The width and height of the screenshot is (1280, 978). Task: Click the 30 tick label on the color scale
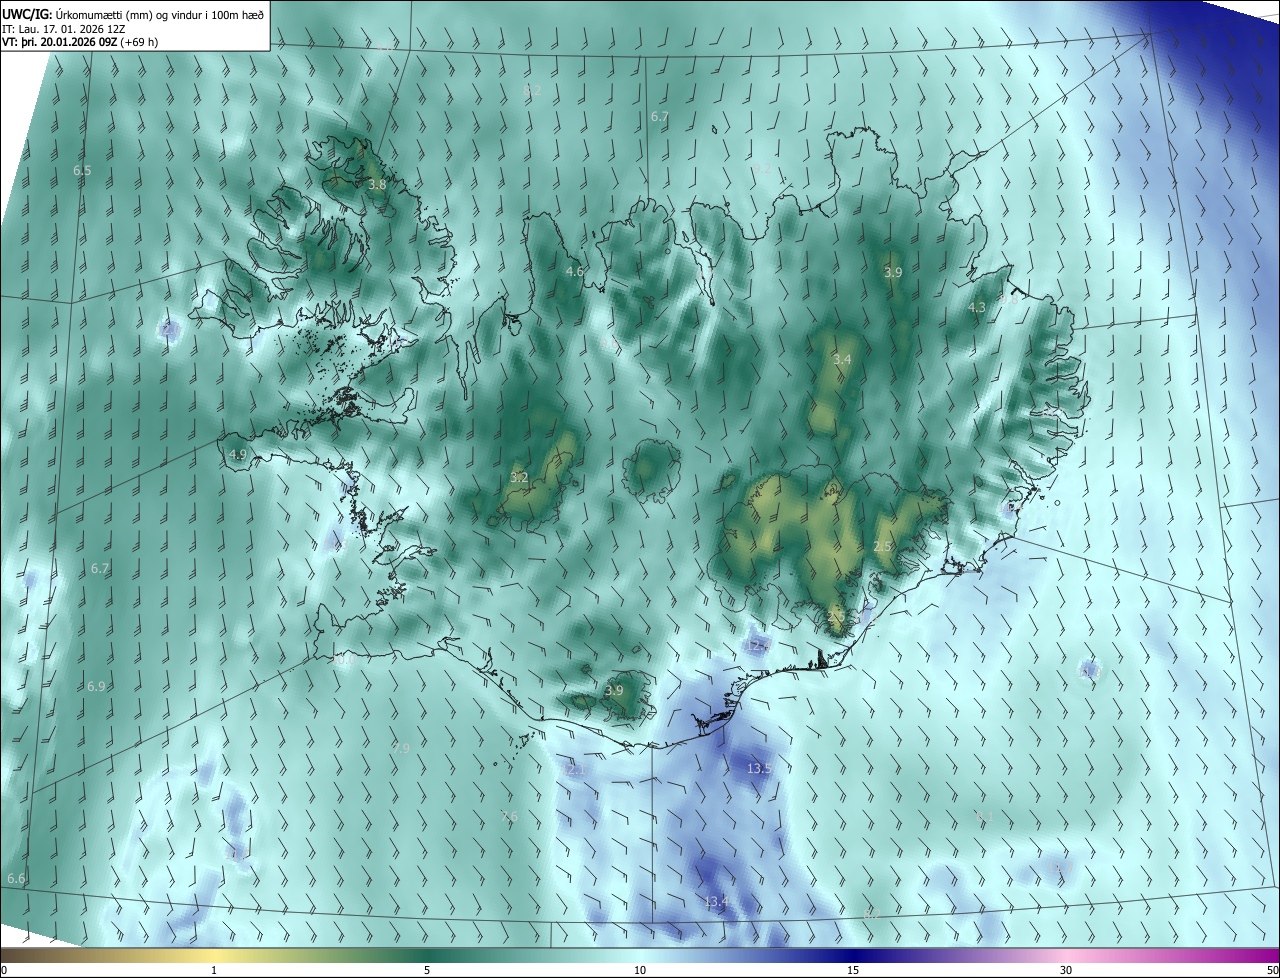[1066, 970]
